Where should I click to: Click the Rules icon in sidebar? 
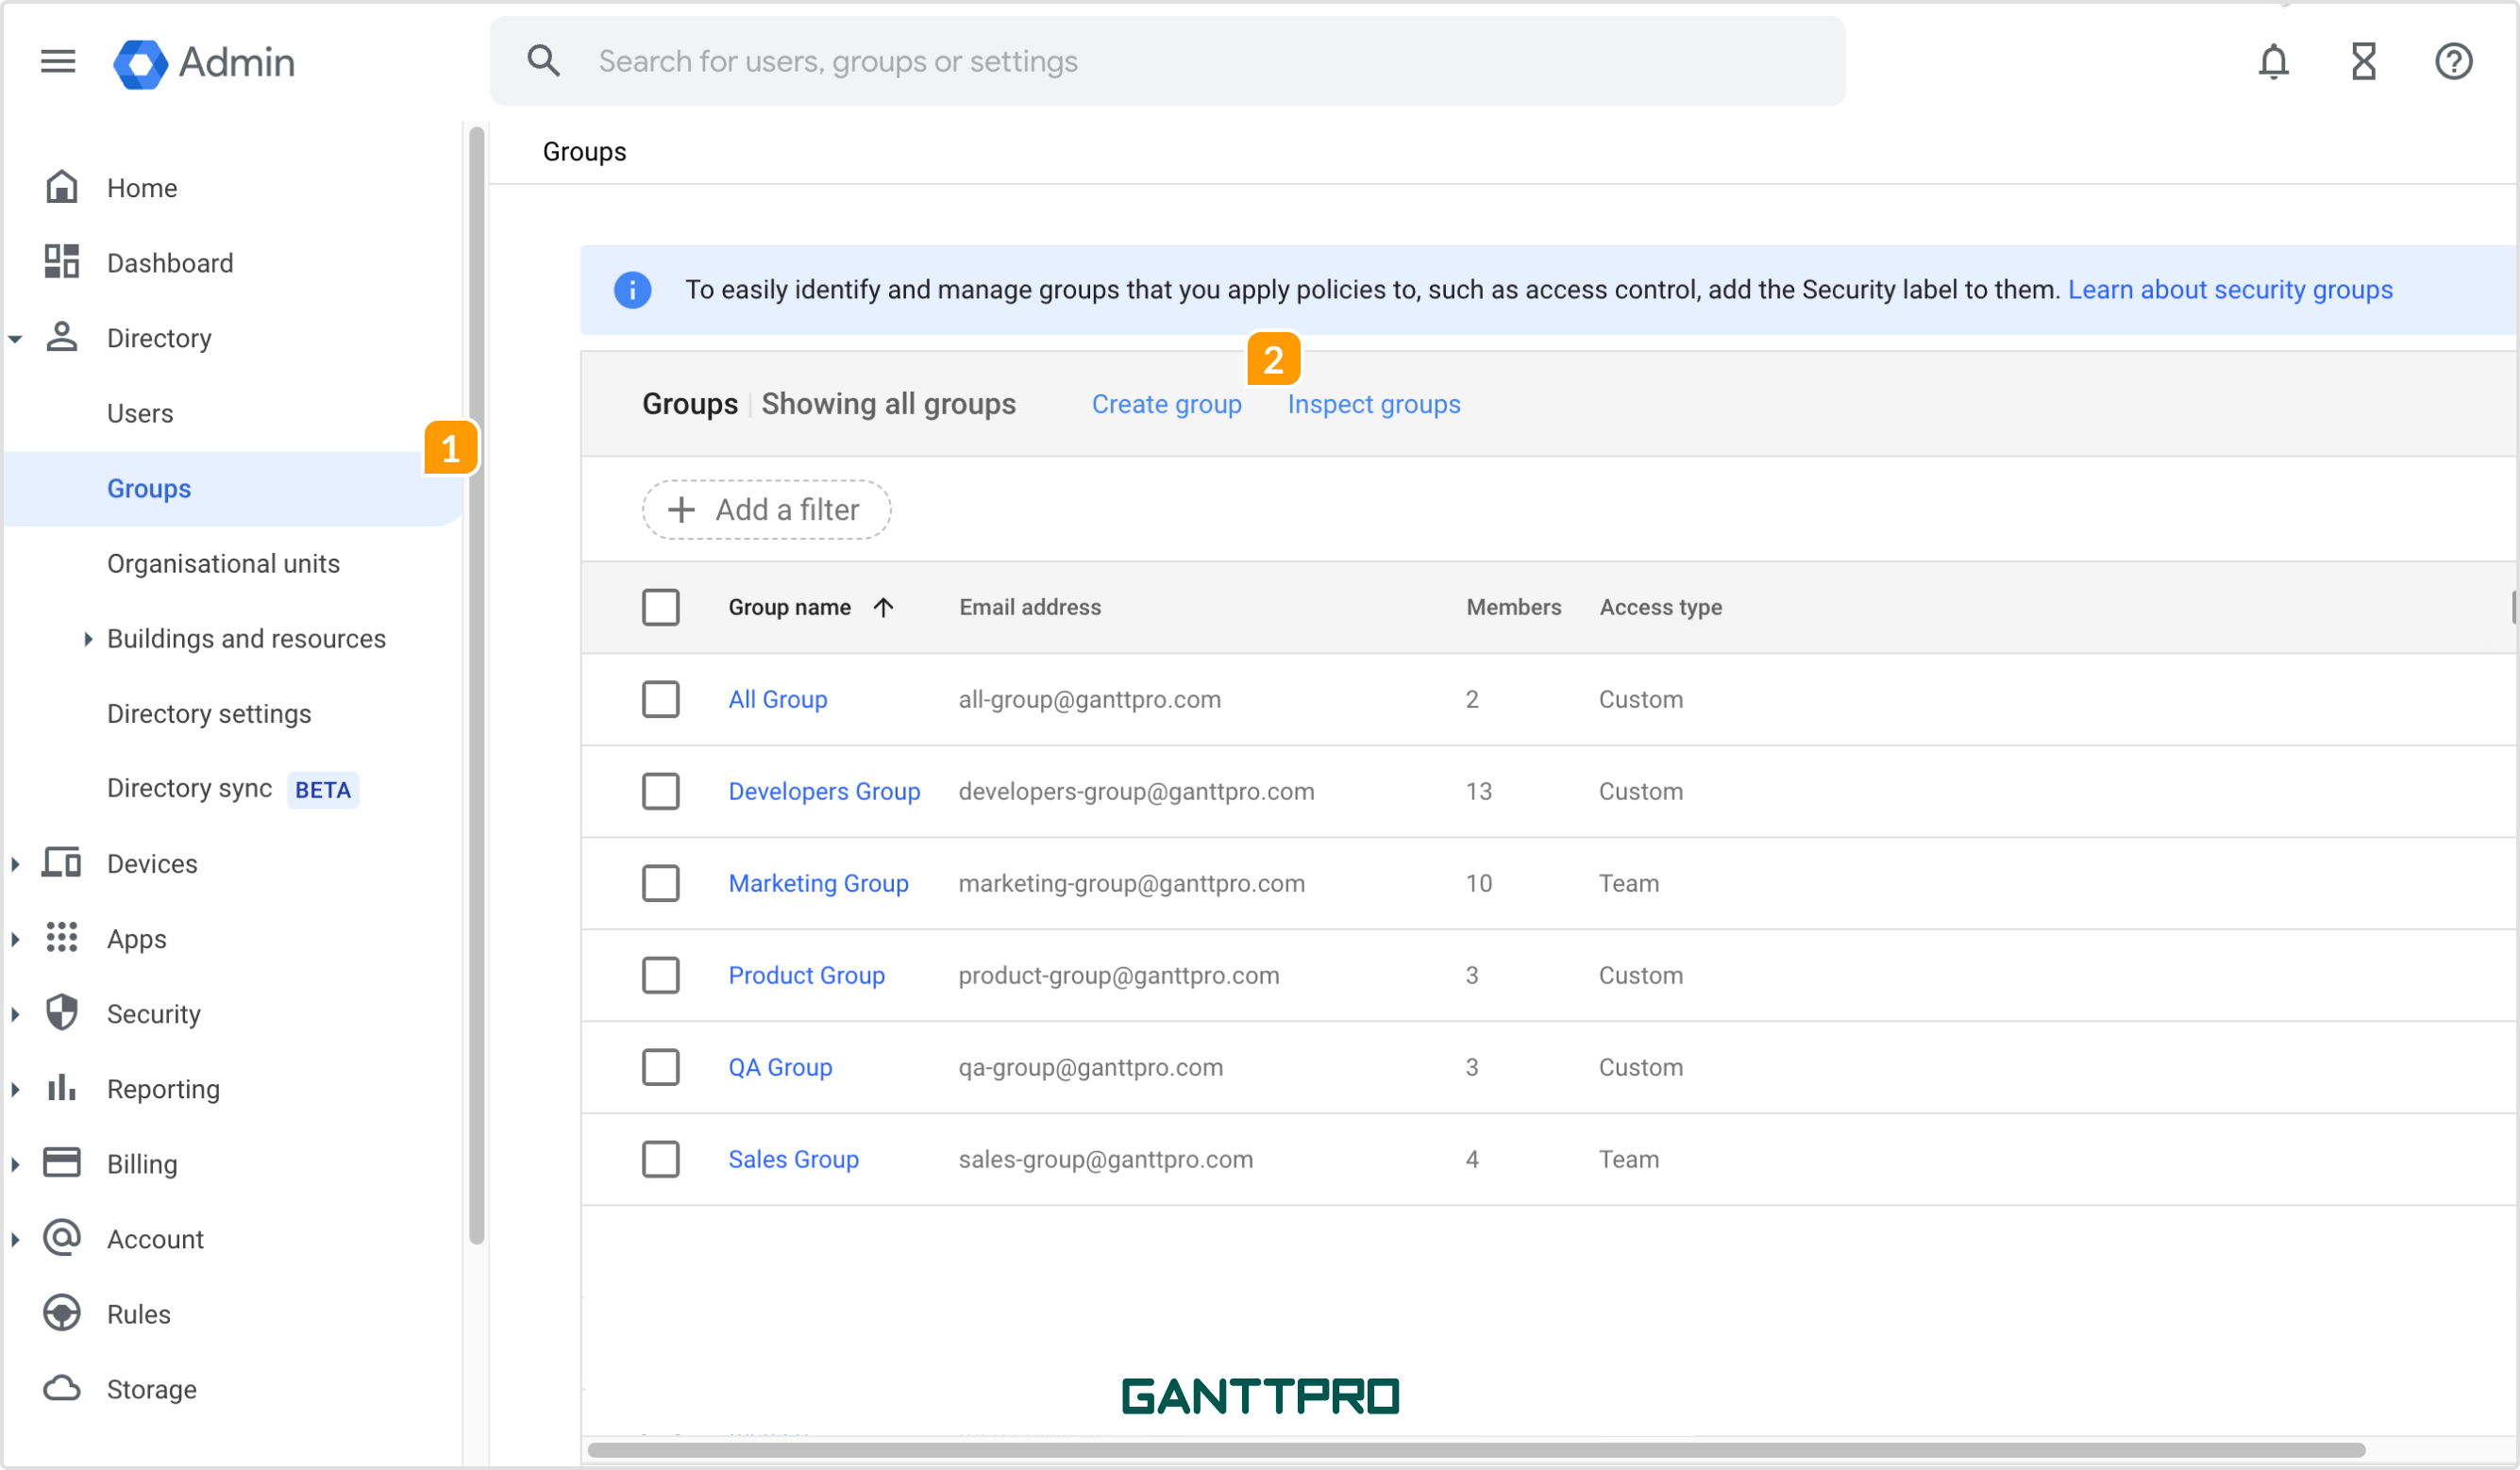point(62,1312)
